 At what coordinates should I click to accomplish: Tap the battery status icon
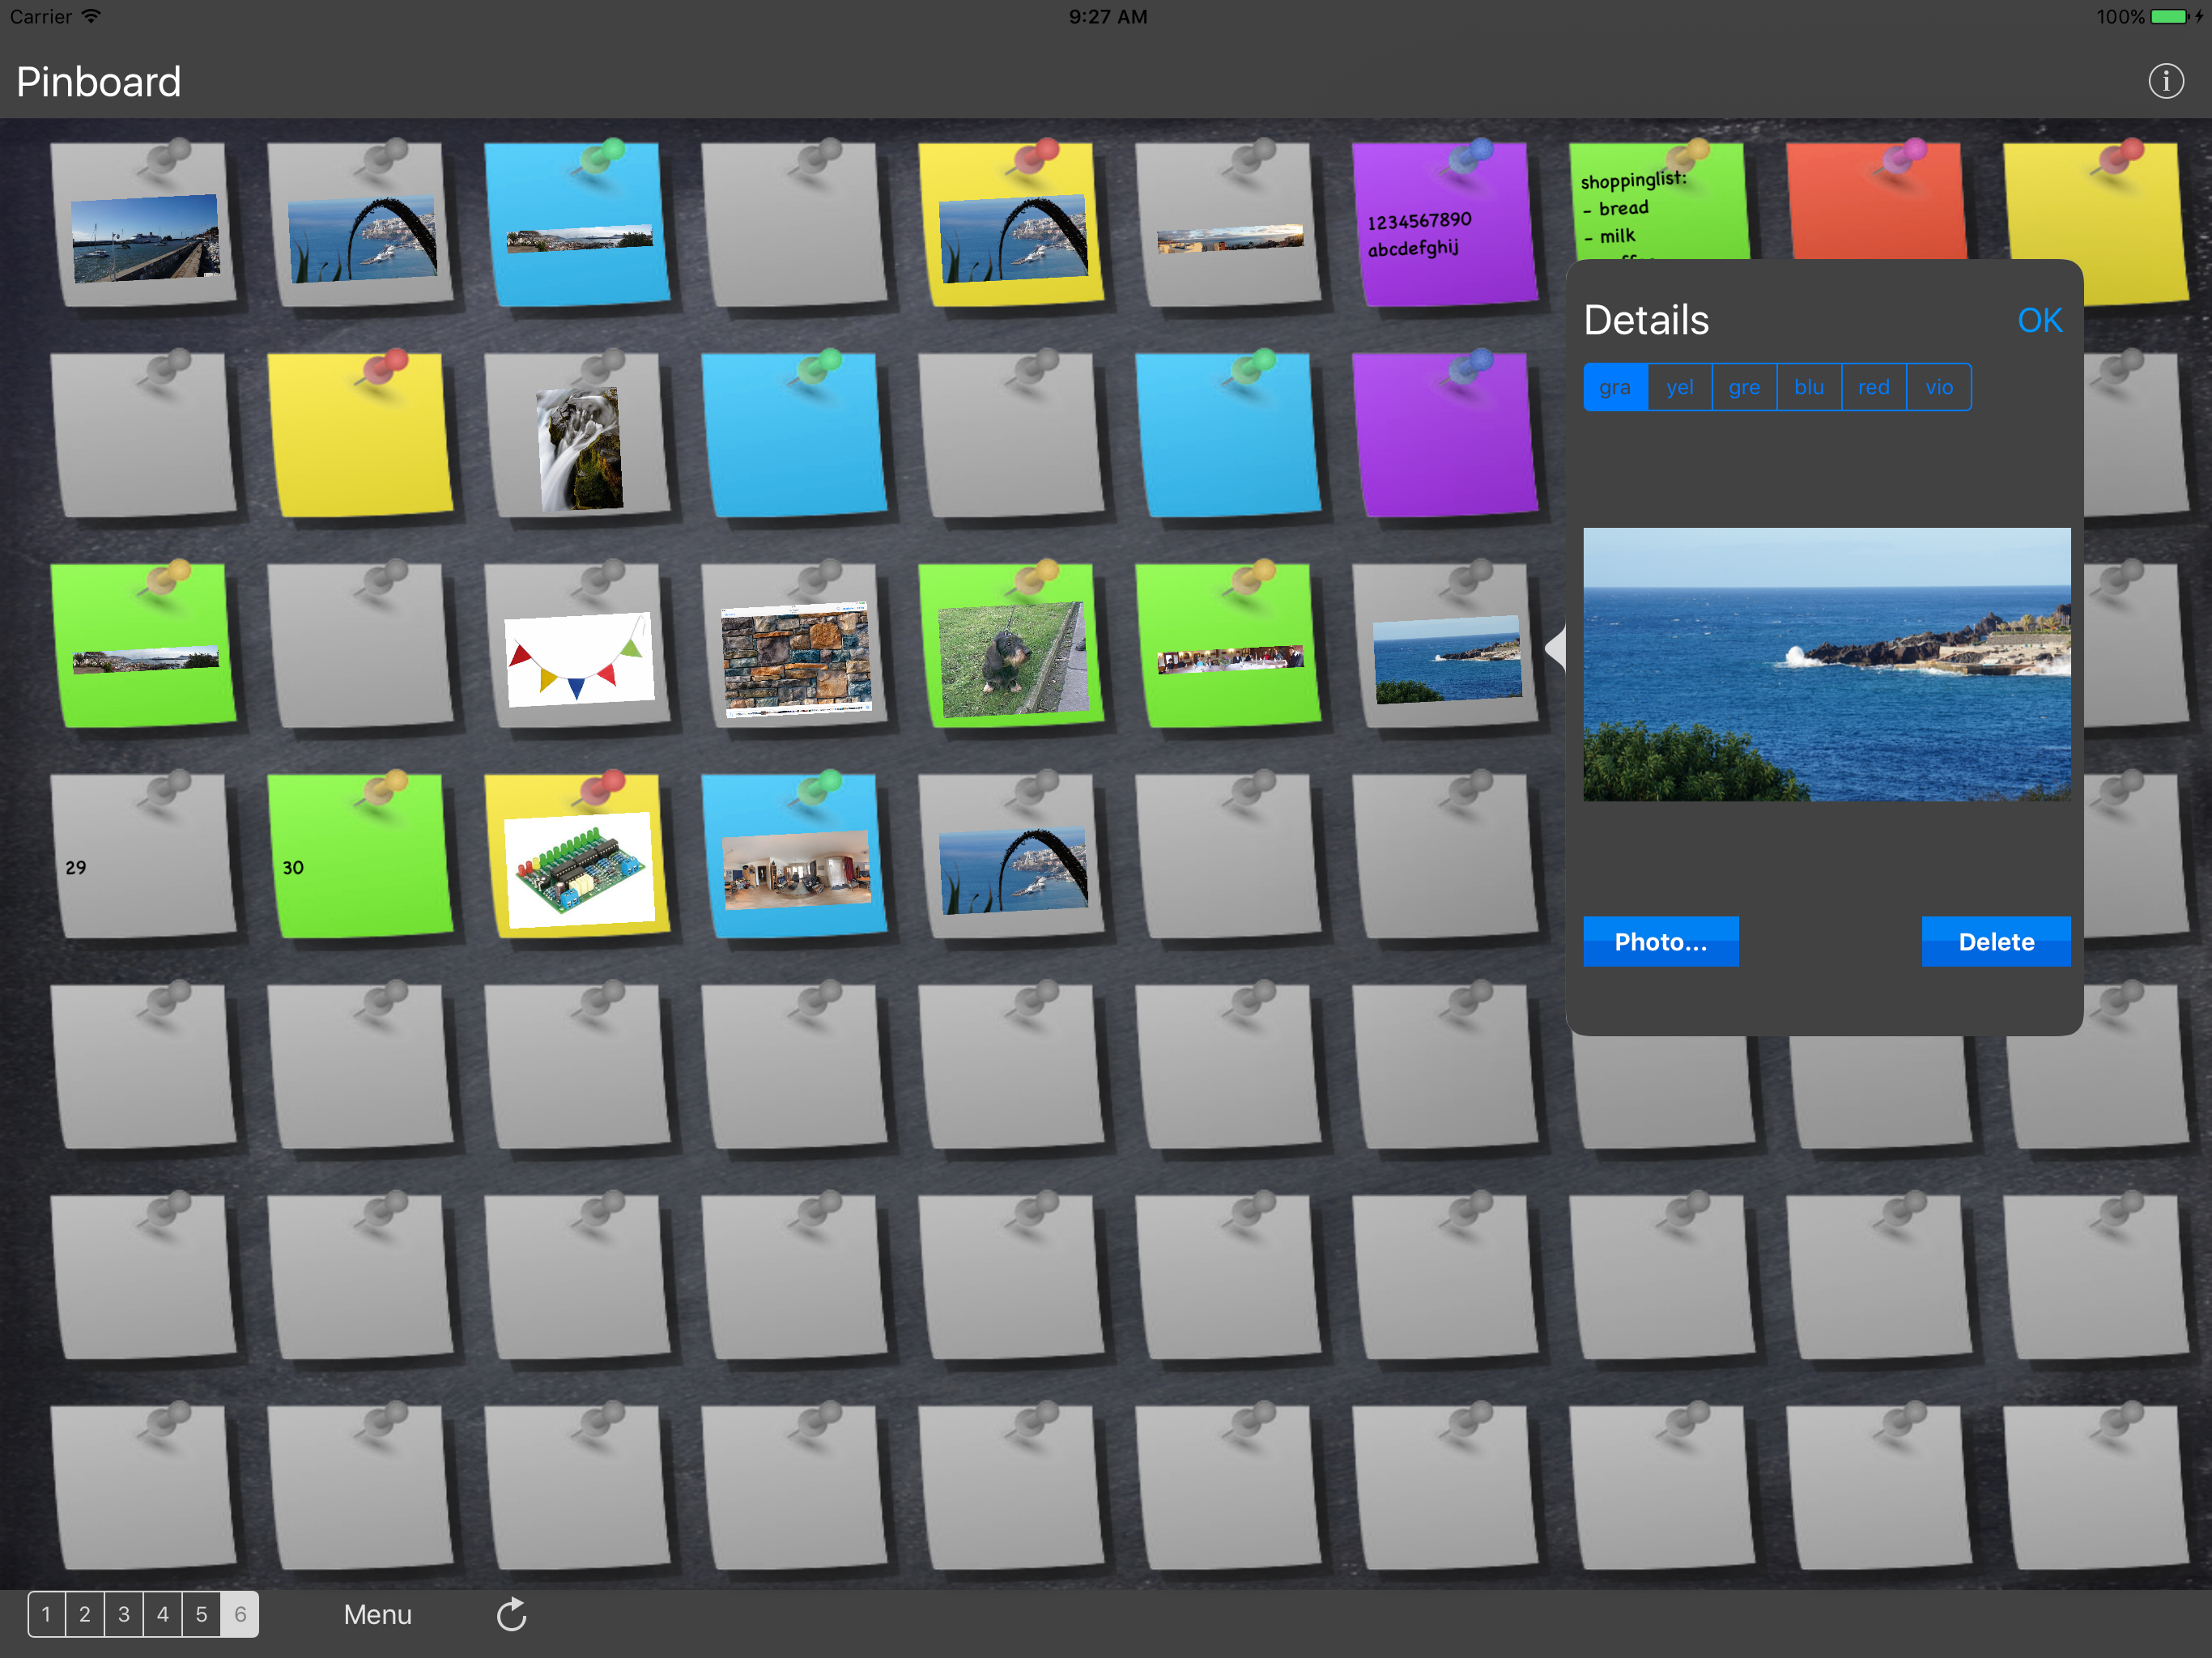coord(2168,17)
